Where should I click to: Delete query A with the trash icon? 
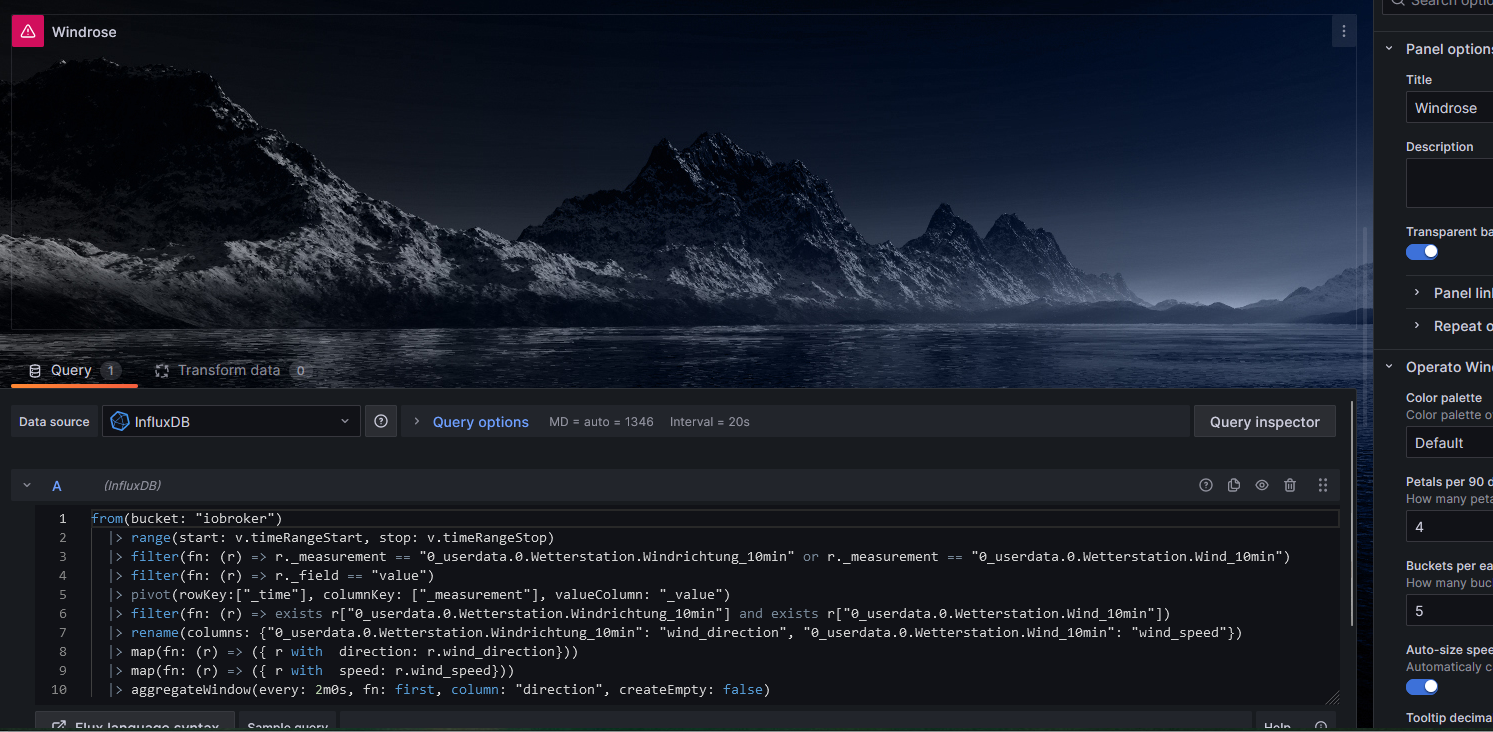1290,485
